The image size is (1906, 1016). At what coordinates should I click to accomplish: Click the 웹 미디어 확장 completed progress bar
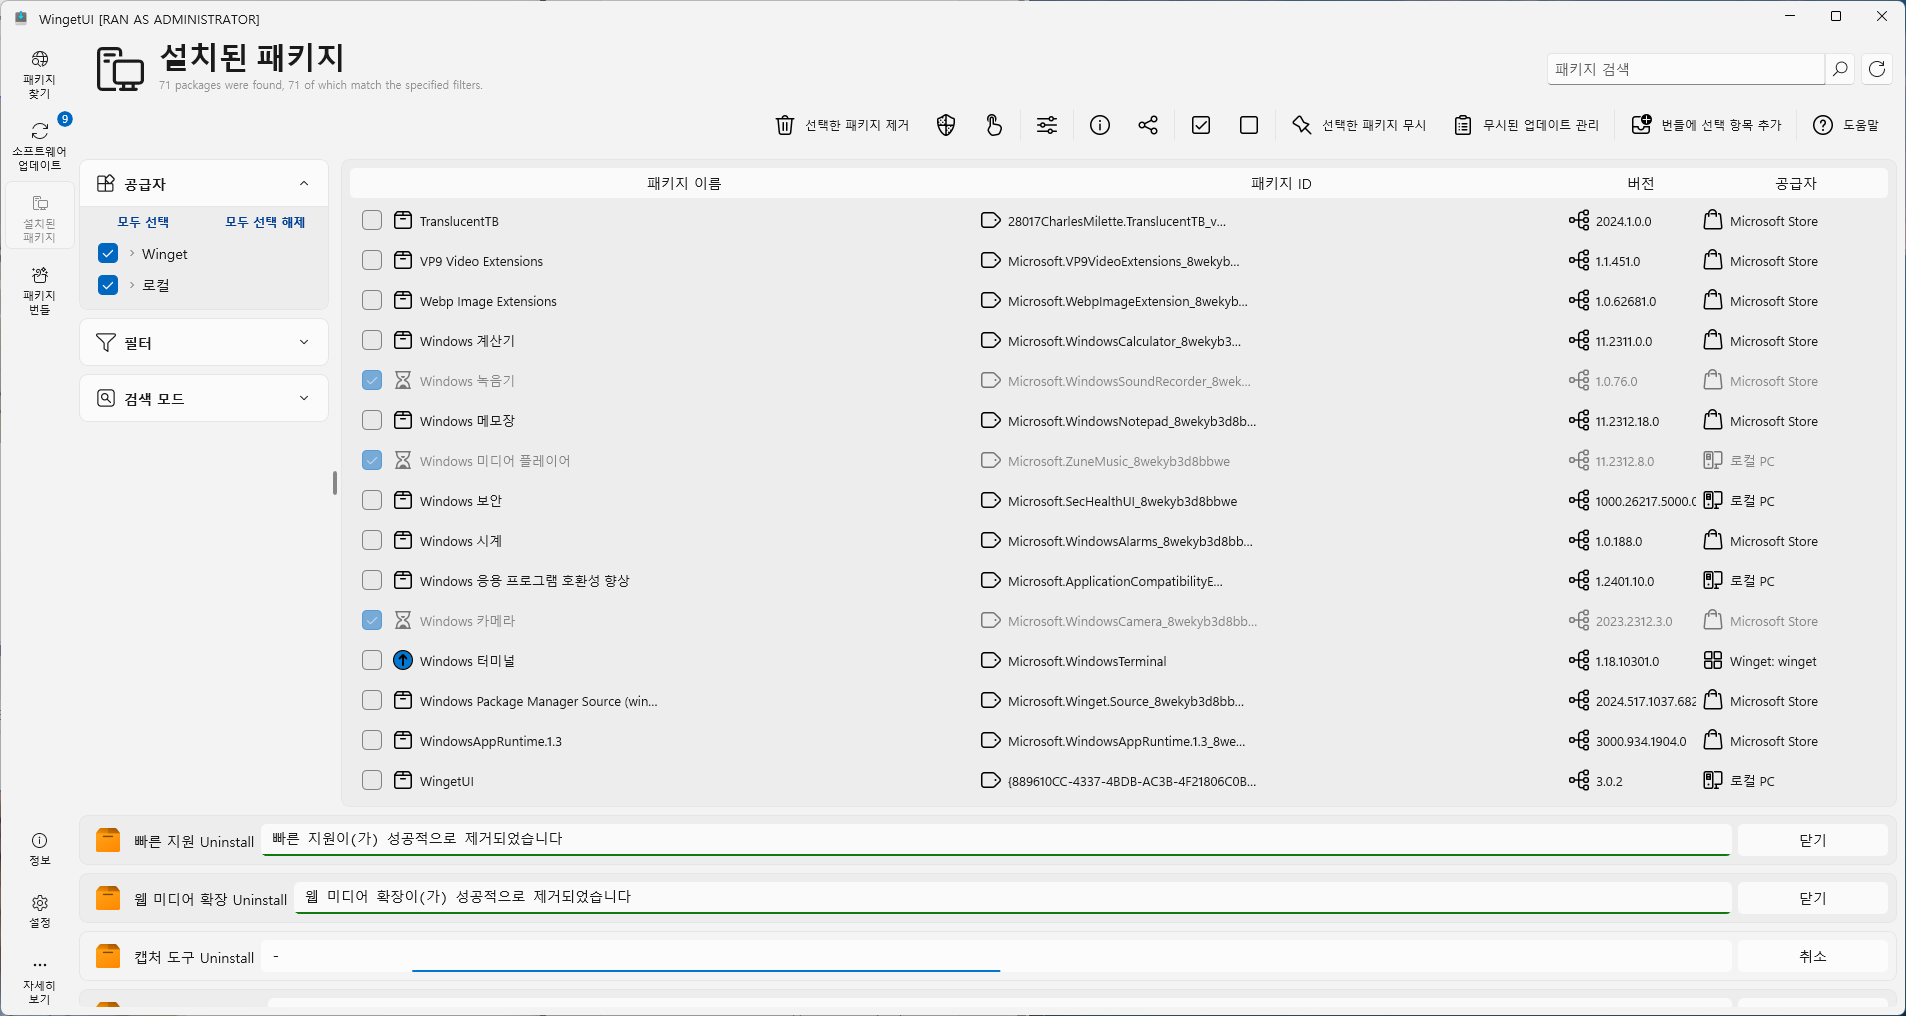[x=1013, y=912]
